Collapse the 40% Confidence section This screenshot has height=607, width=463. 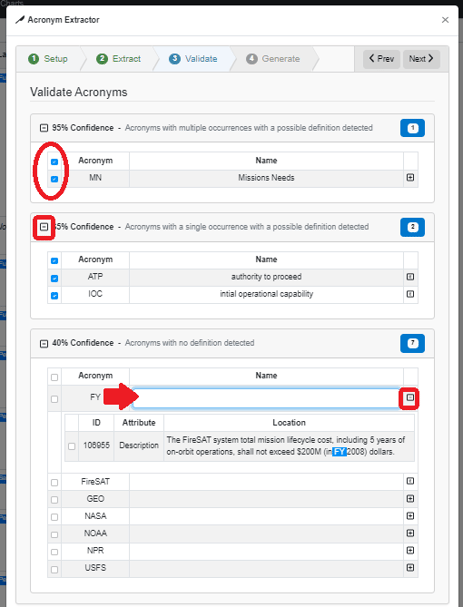(x=44, y=343)
